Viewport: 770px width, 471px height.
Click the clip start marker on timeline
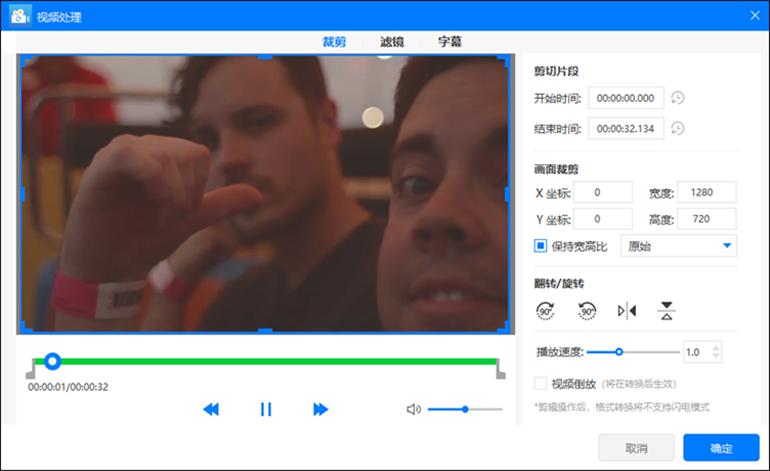click(30, 369)
